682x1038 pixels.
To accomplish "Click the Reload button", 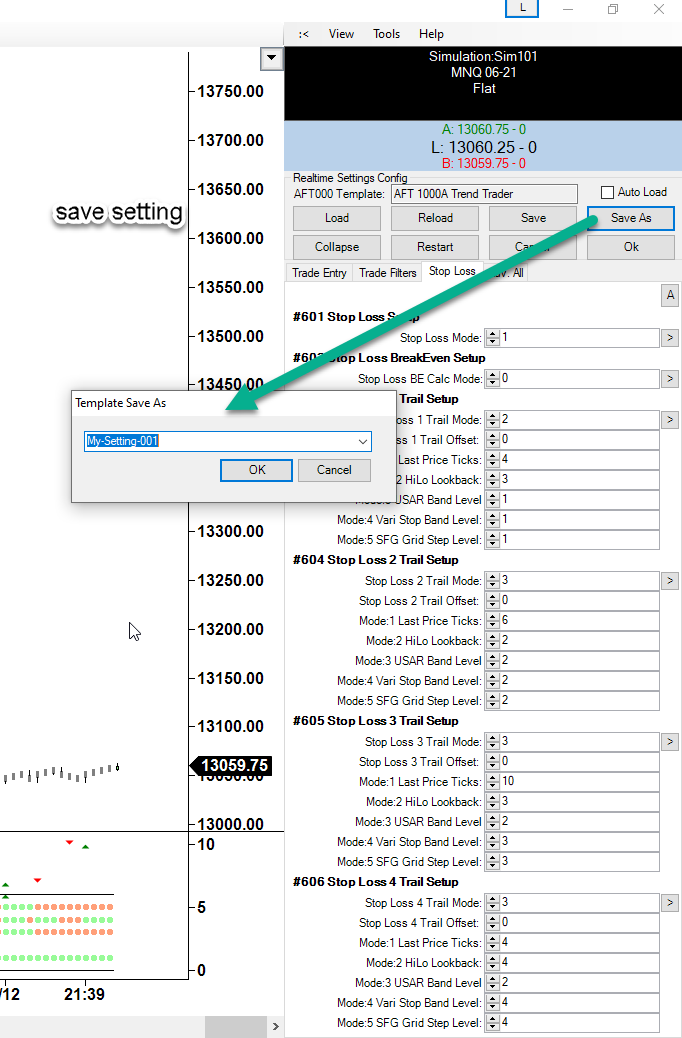I will [435, 218].
